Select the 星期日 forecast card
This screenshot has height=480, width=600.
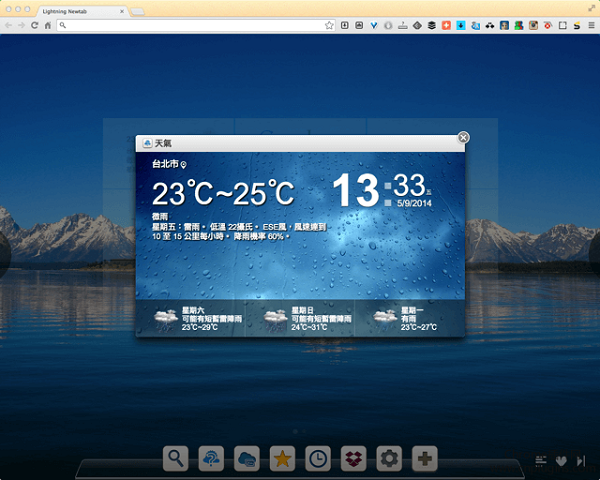[x=300, y=318]
